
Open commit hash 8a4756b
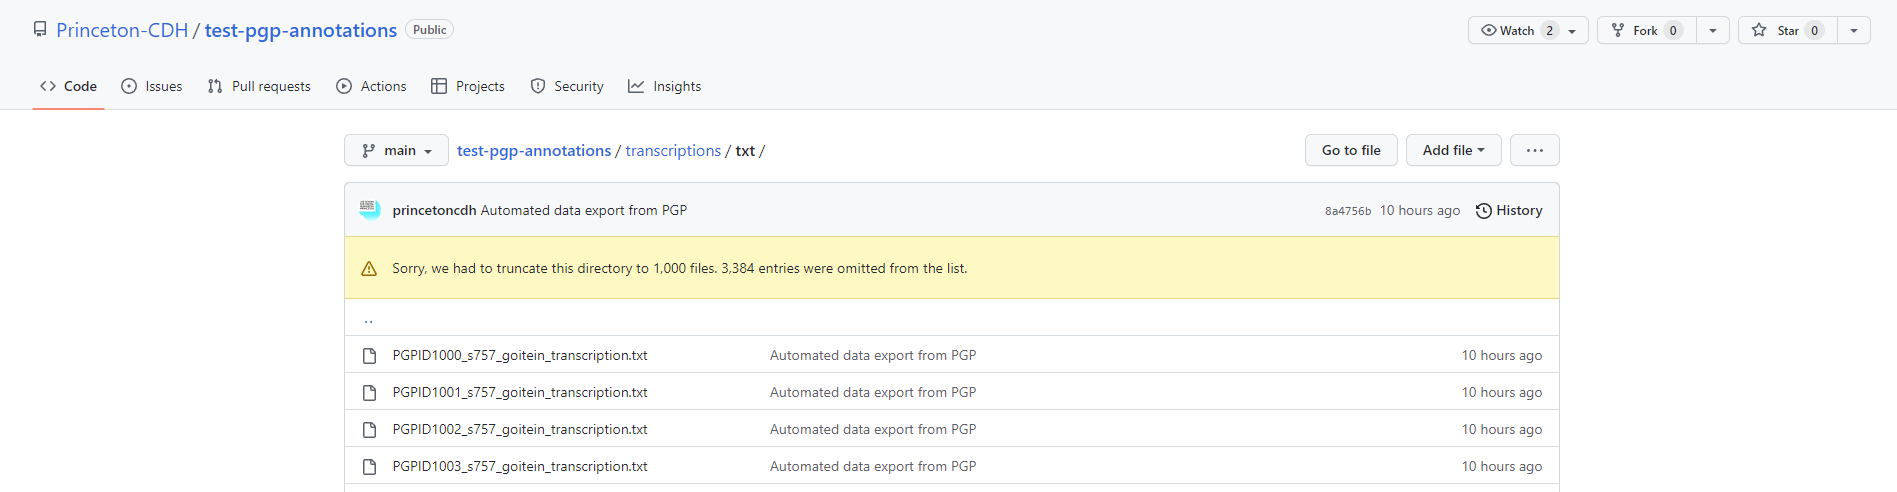click(x=1348, y=211)
